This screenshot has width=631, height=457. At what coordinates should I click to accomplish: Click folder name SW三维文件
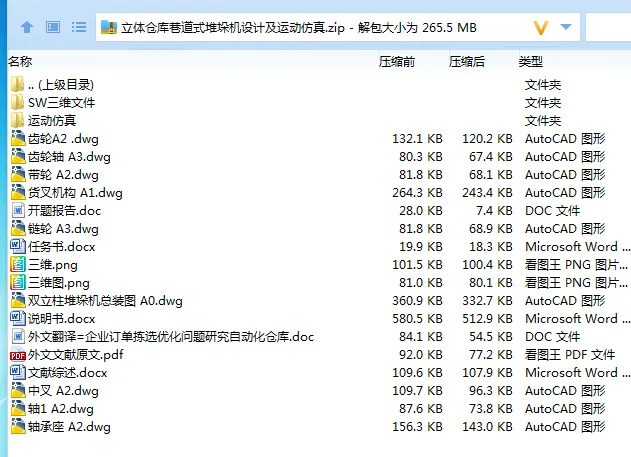(x=62, y=103)
